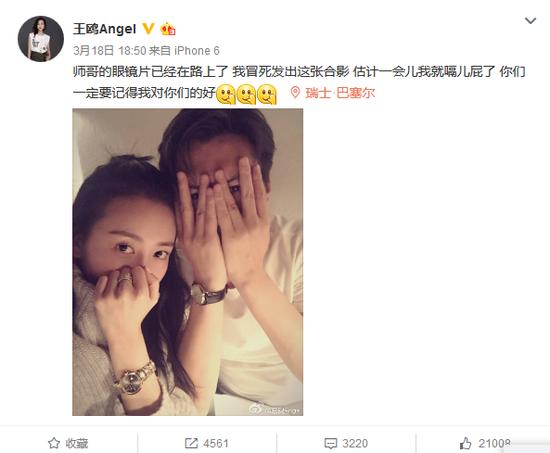This screenshot has width=550, height=453.
Task: Open the post options chevron menu
Action: coord(530,21)
